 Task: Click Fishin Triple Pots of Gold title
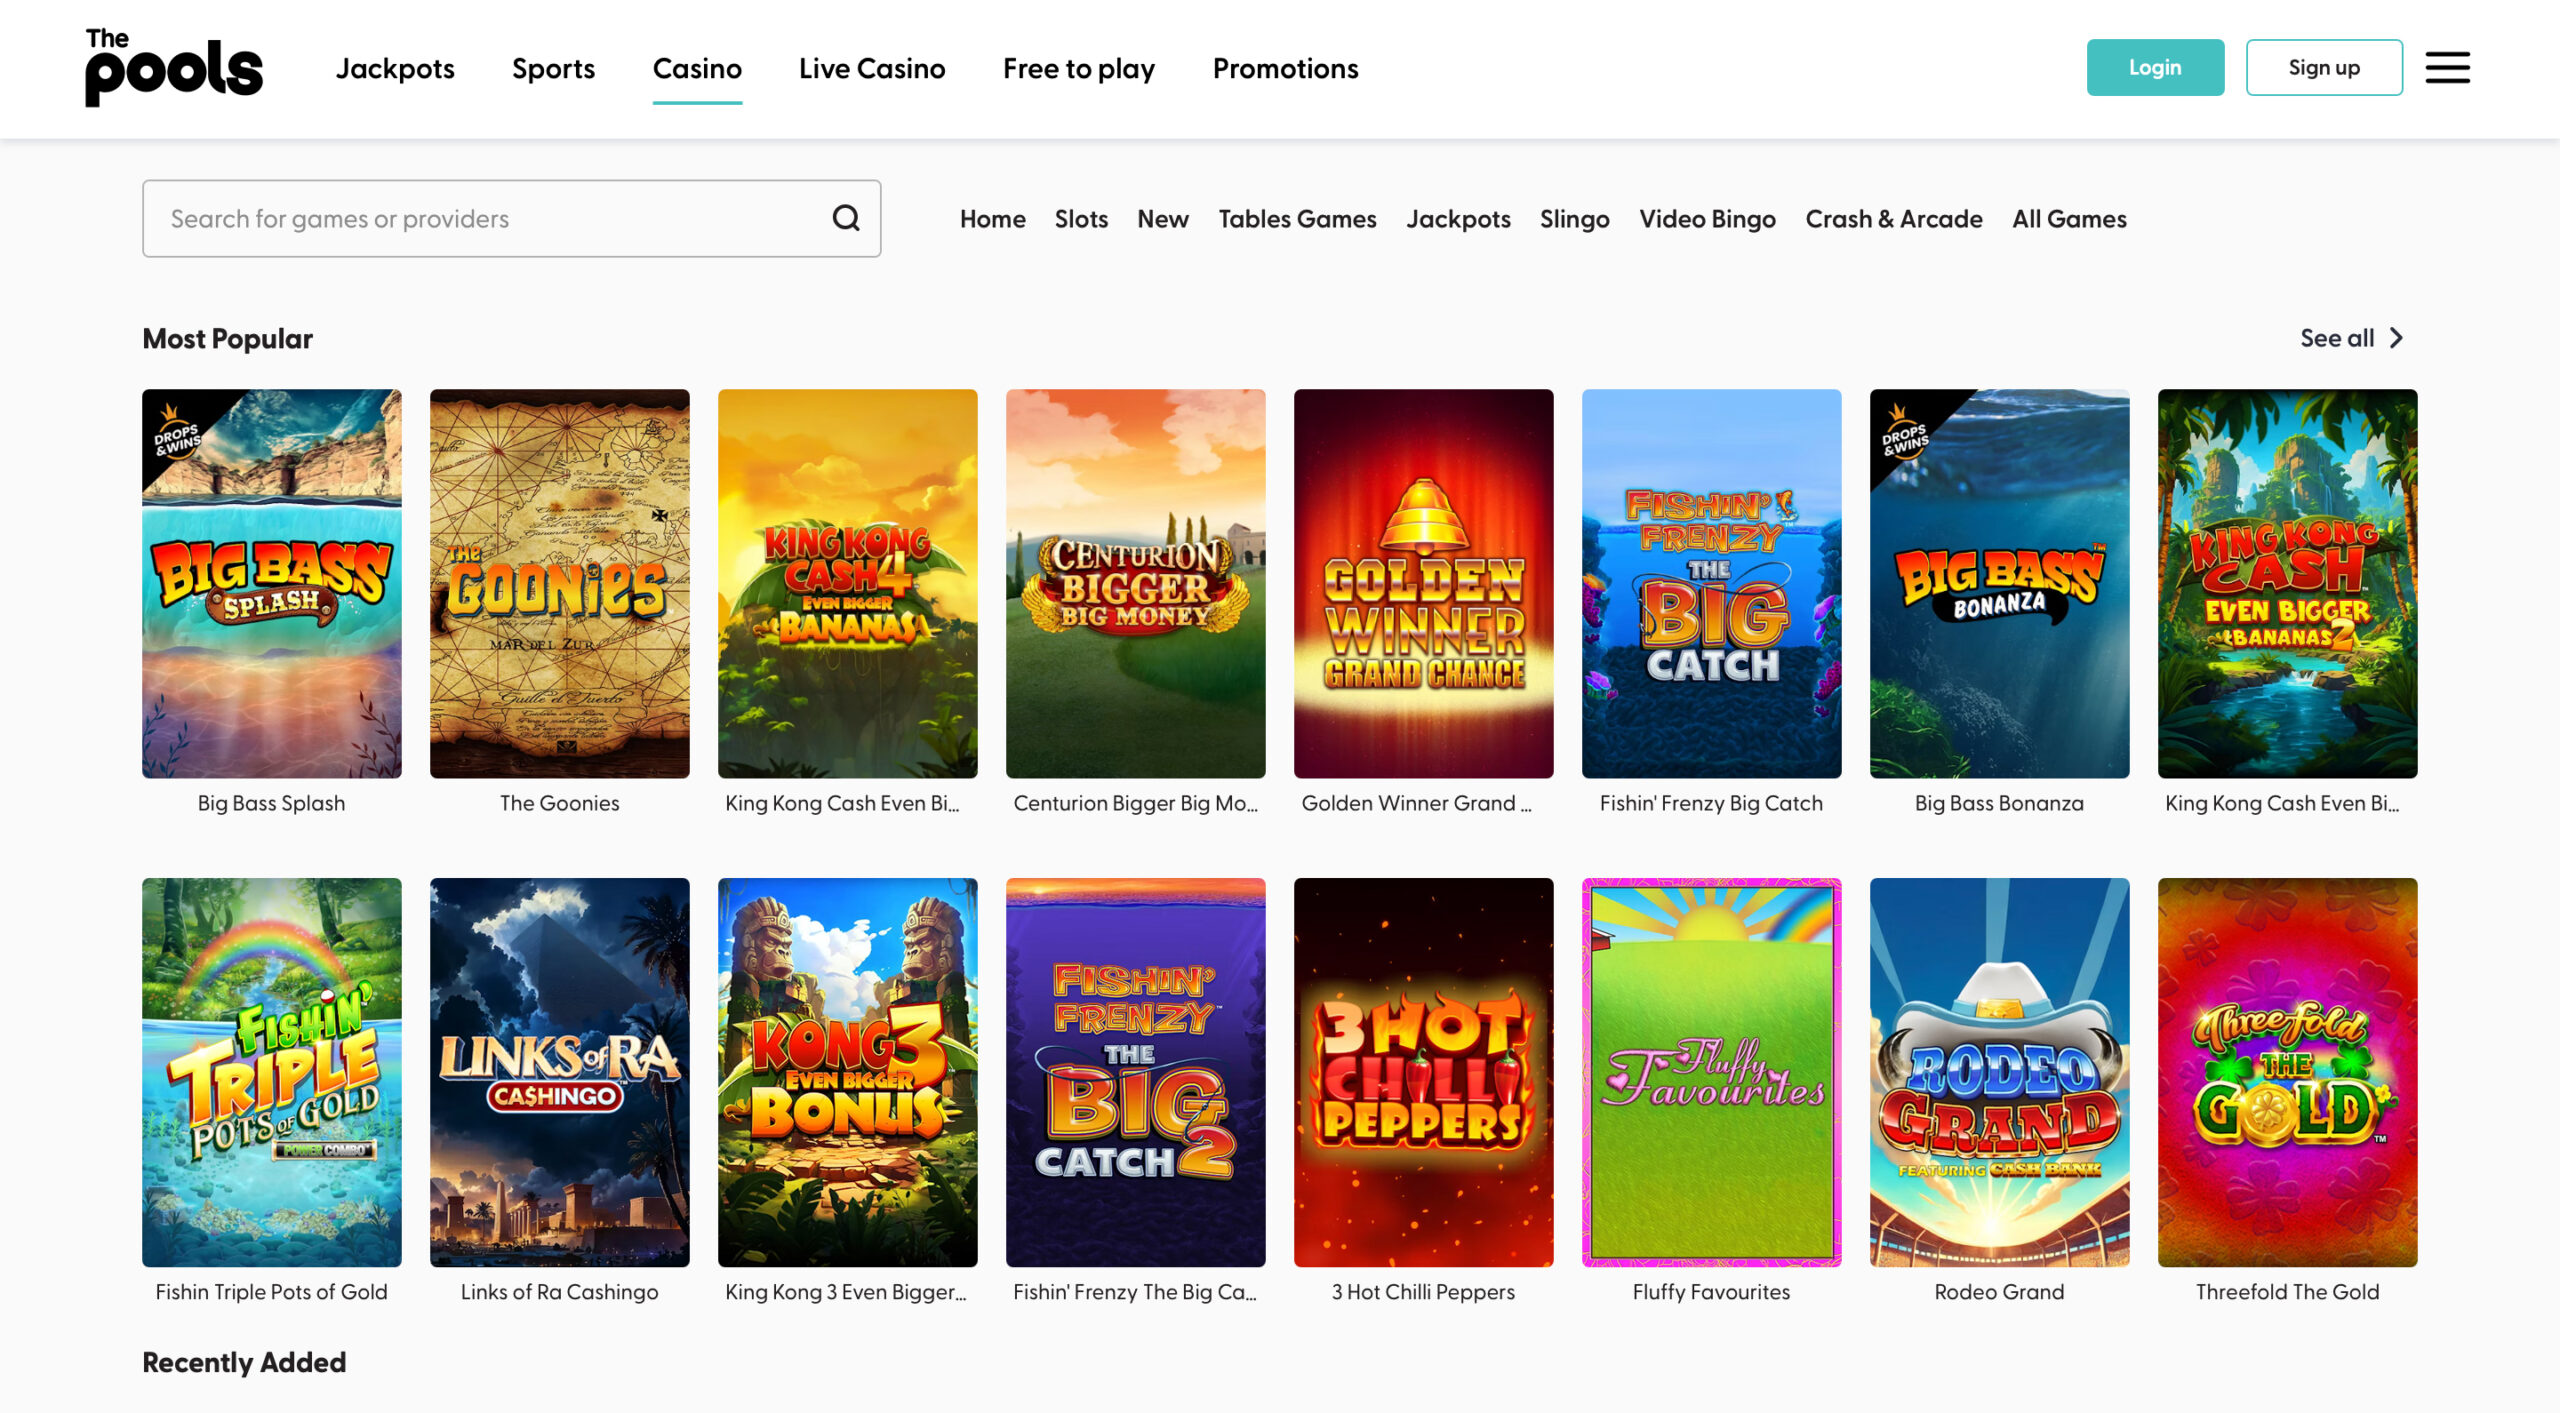click(271, 1292)
